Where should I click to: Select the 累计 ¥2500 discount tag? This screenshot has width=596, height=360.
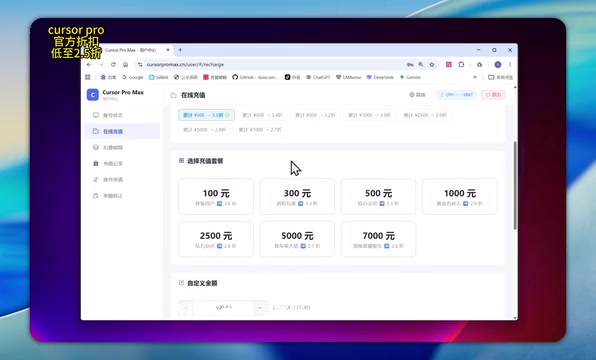[425, 115]
